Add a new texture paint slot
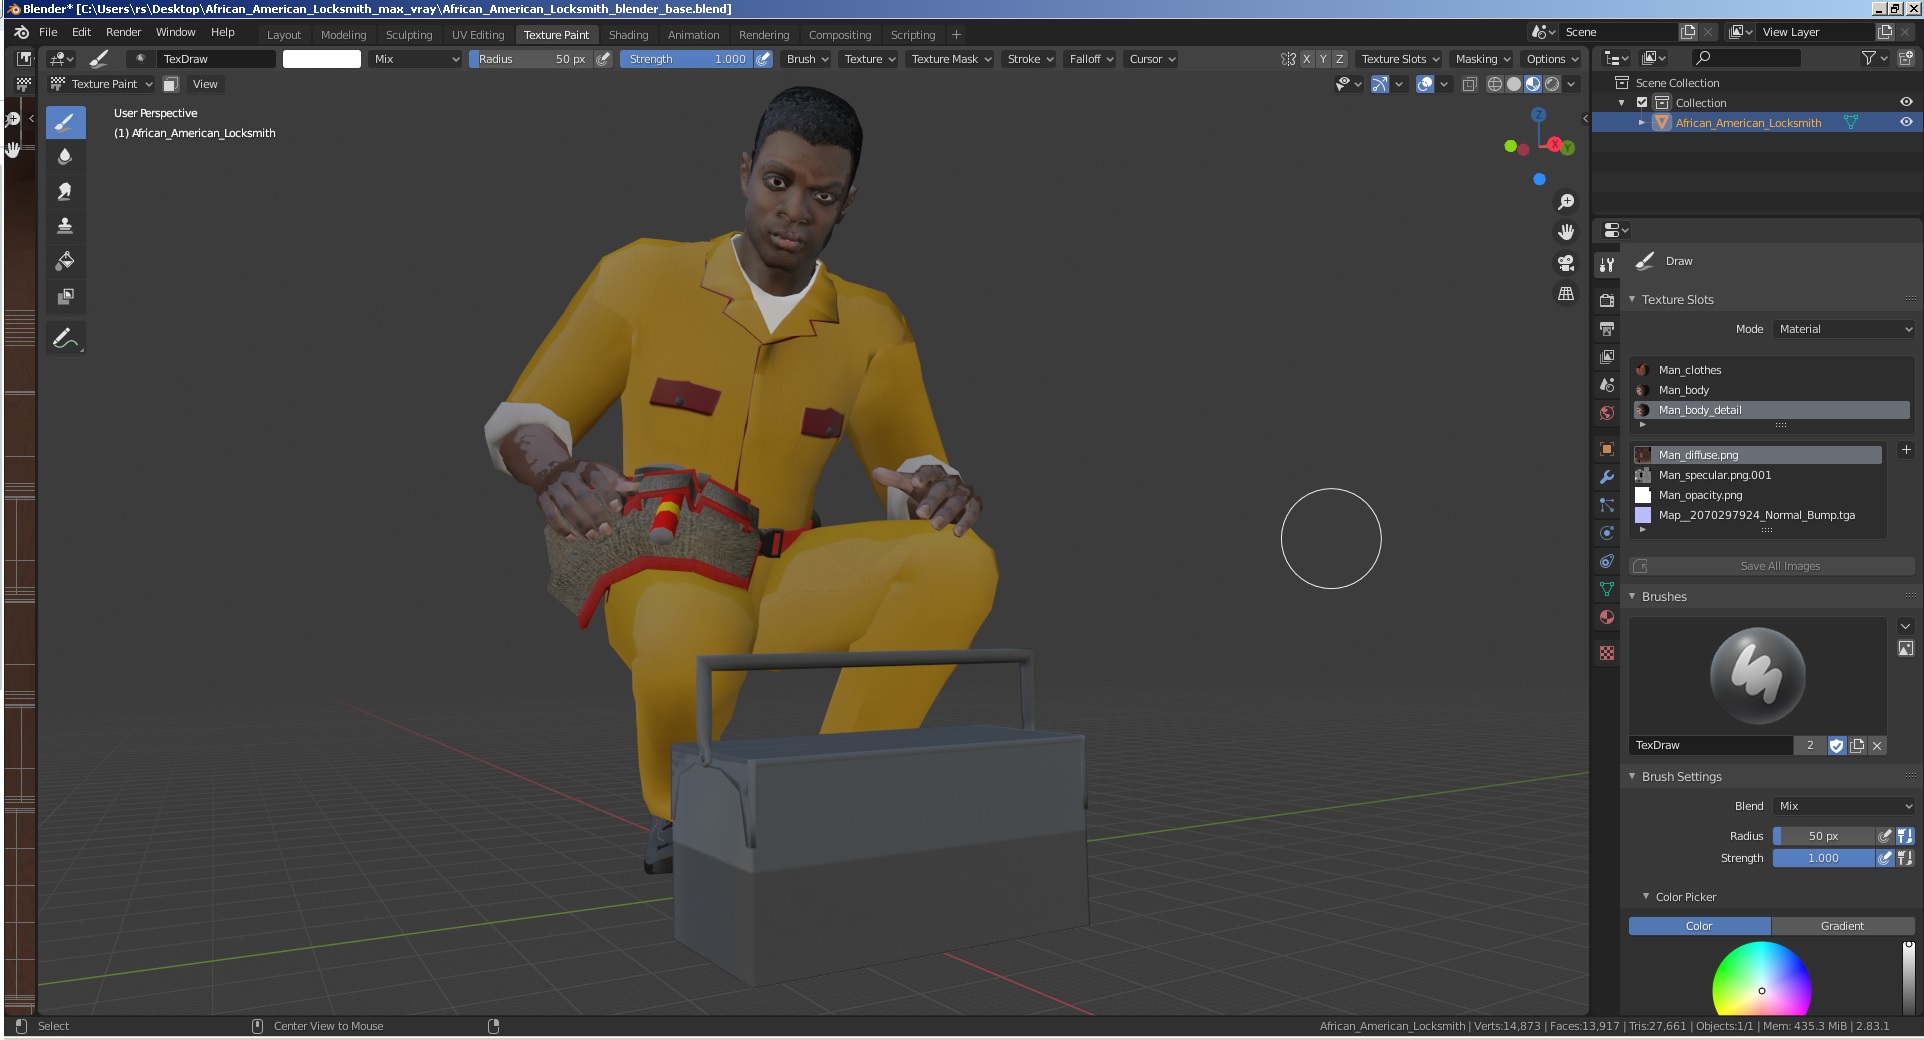Viewport: 1924px width, 1040px height. 1905,450
